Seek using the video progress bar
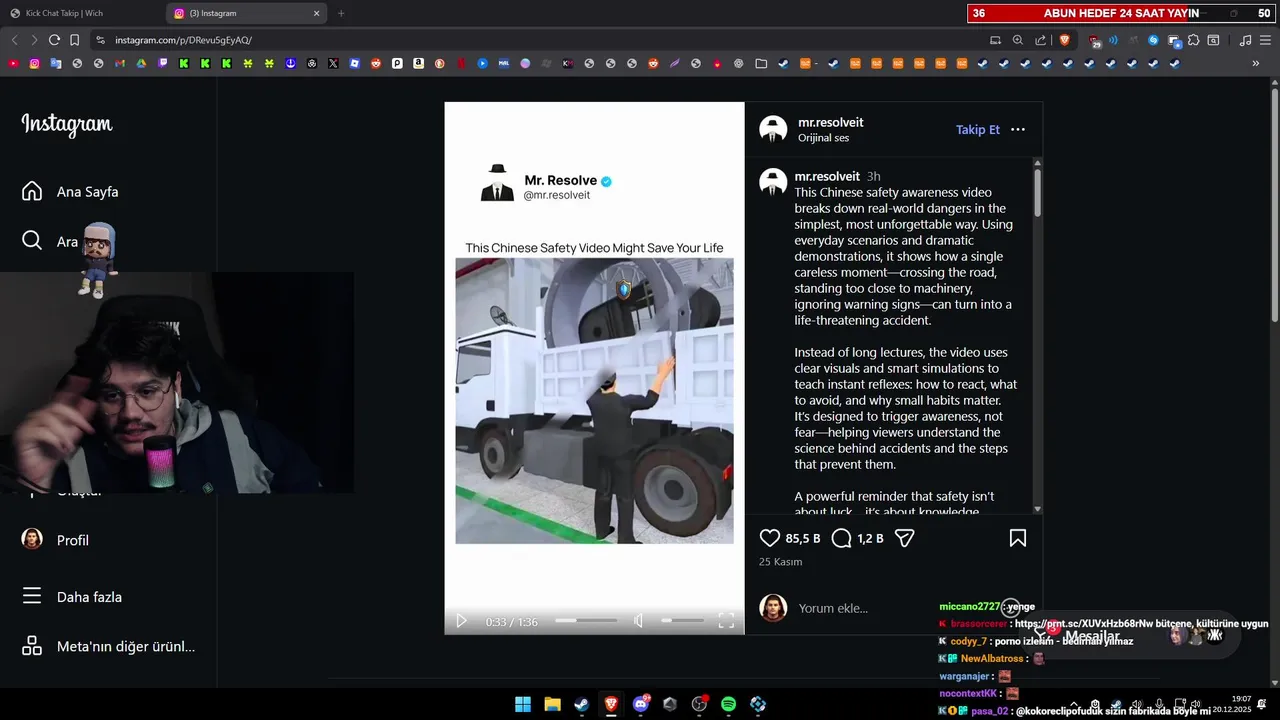 (x=586, y=621)
